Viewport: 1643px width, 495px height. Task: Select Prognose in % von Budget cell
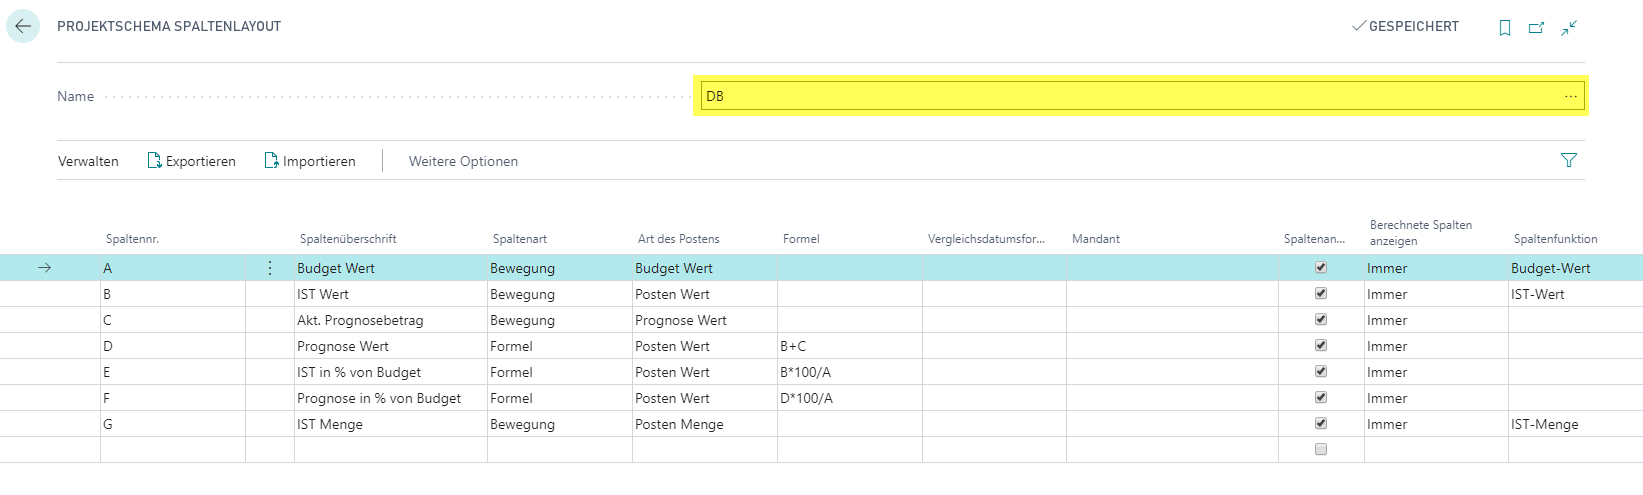[391, 398]
